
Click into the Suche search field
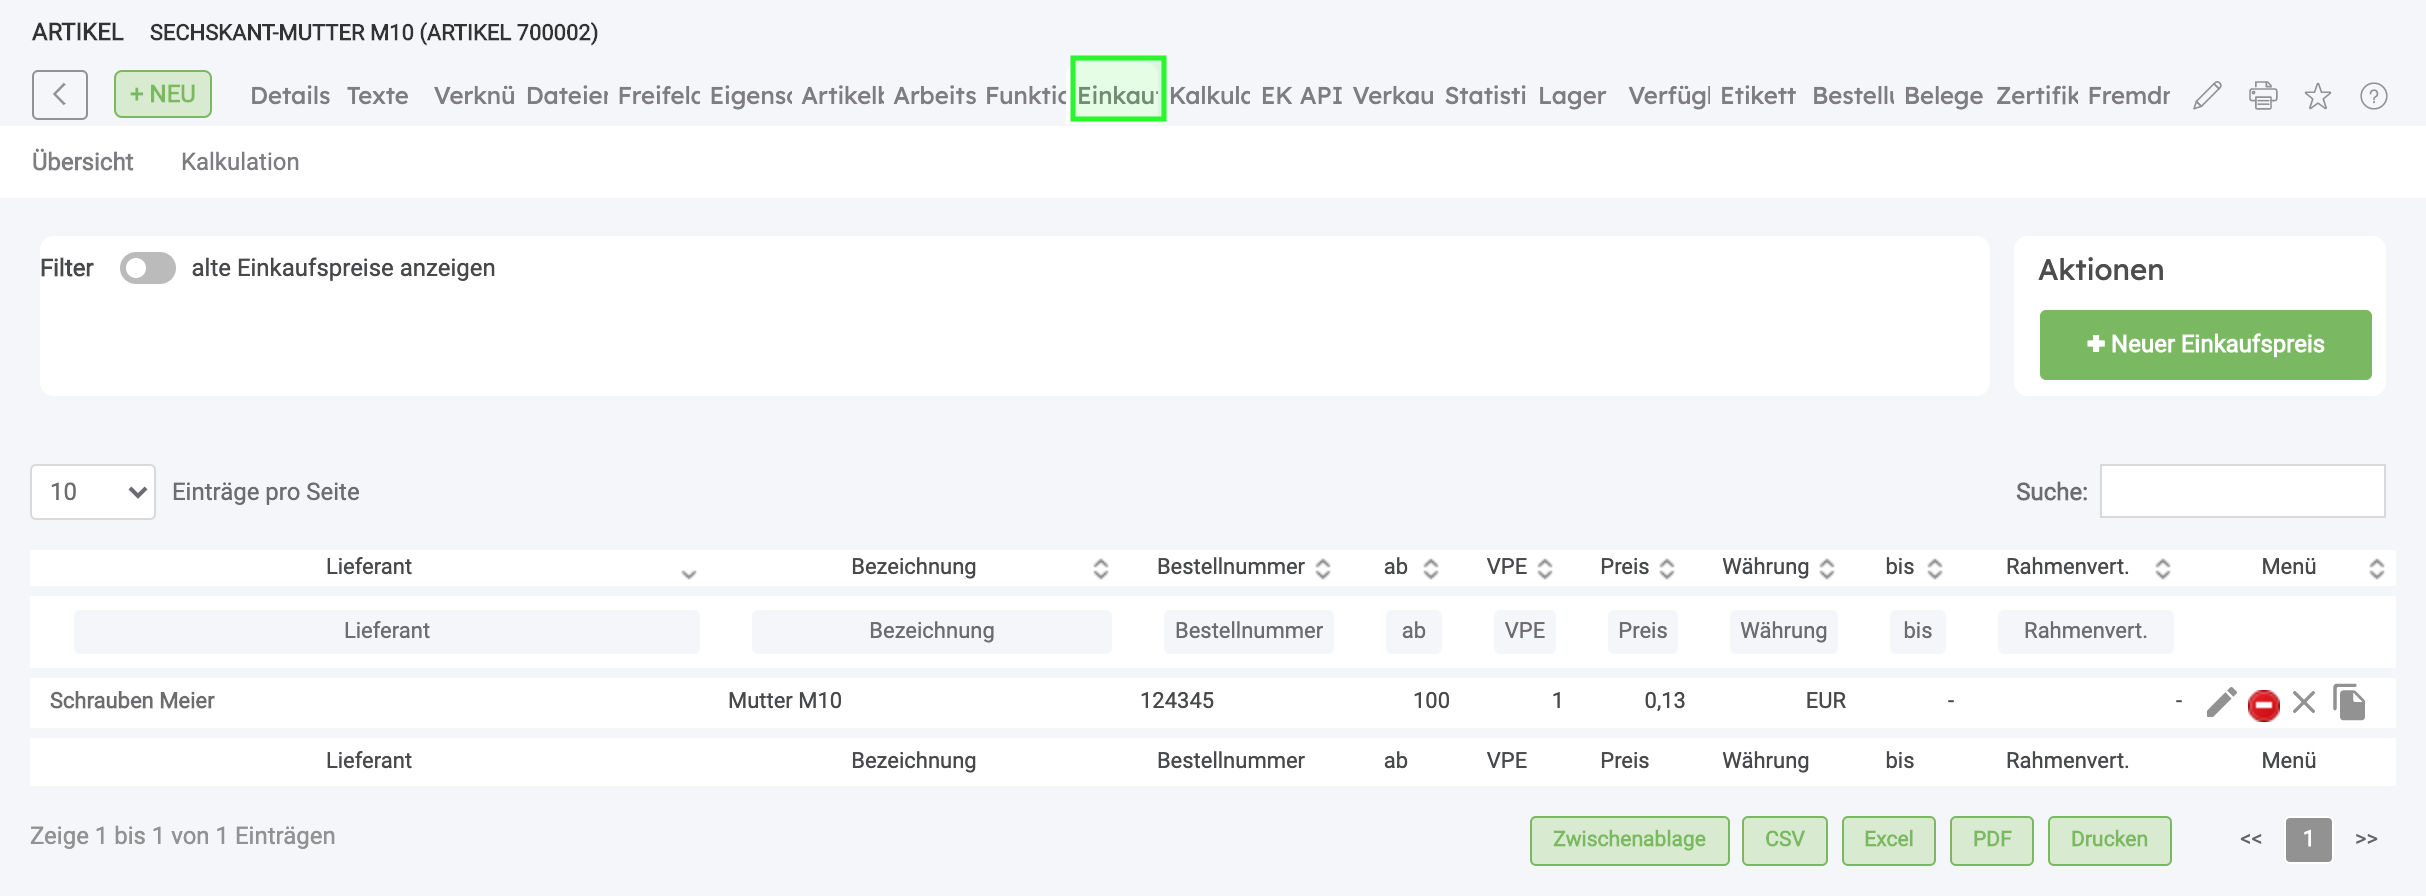click(x=2242, y=492)
